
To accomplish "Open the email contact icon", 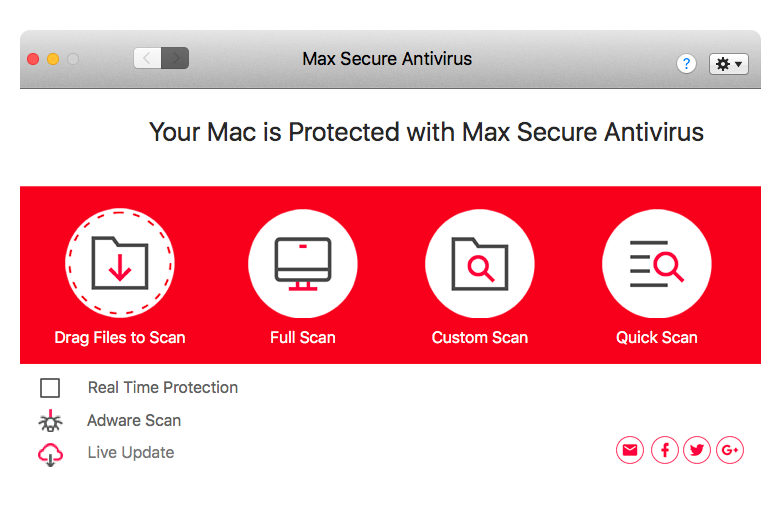I will pyautogui.click(x=630, y=450).
